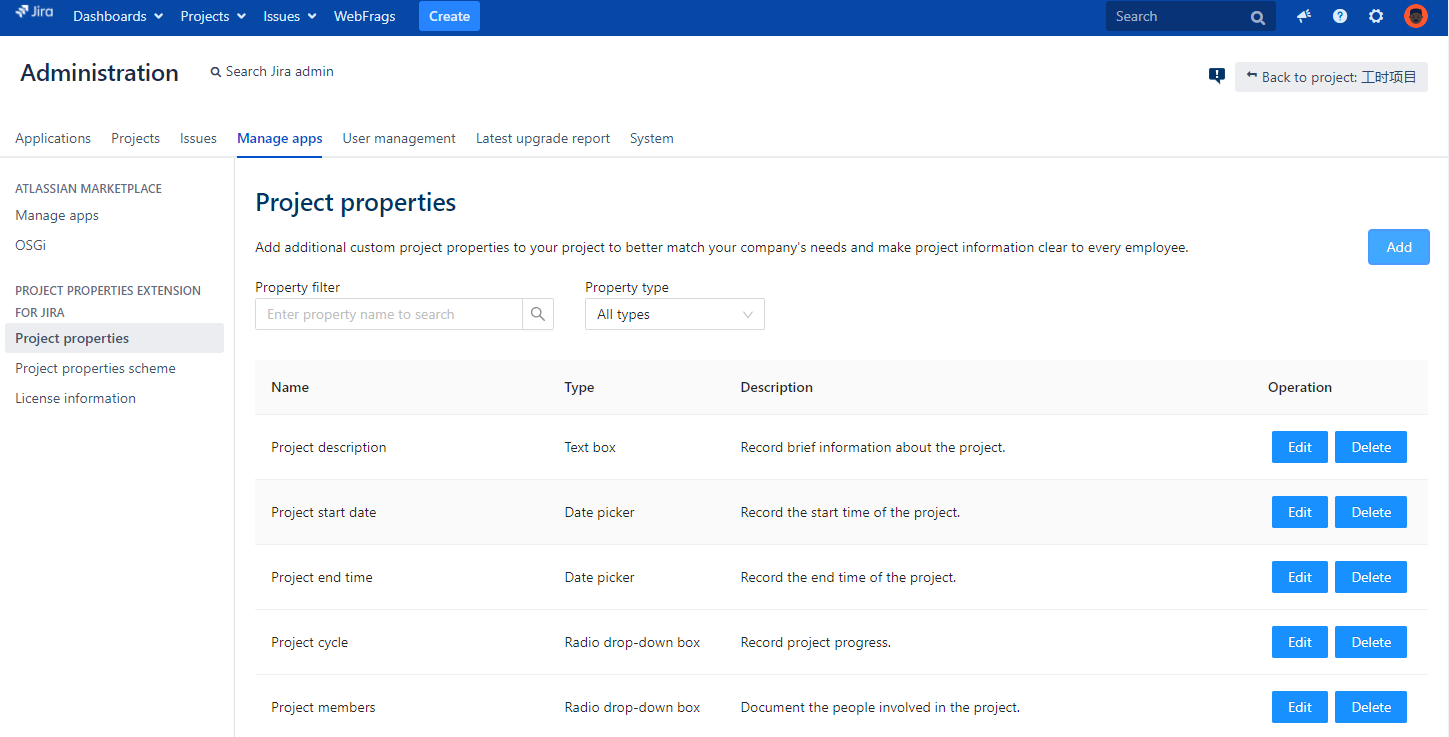Viewport: 1449px width, 737px height.
Task: Click the Enter property name to search field
Action: point(389,314)
